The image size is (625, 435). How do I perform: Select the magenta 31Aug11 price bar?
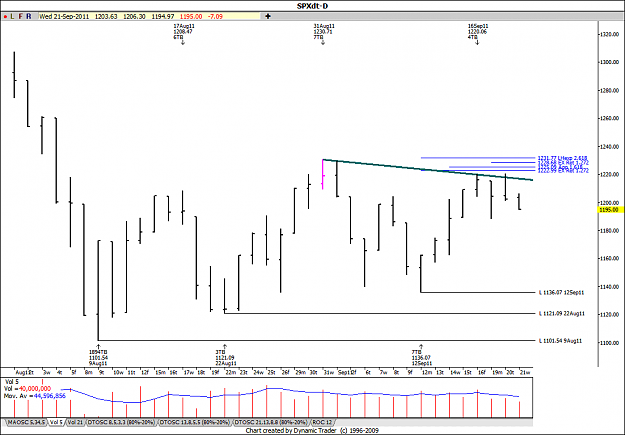[x=322, y=174]
